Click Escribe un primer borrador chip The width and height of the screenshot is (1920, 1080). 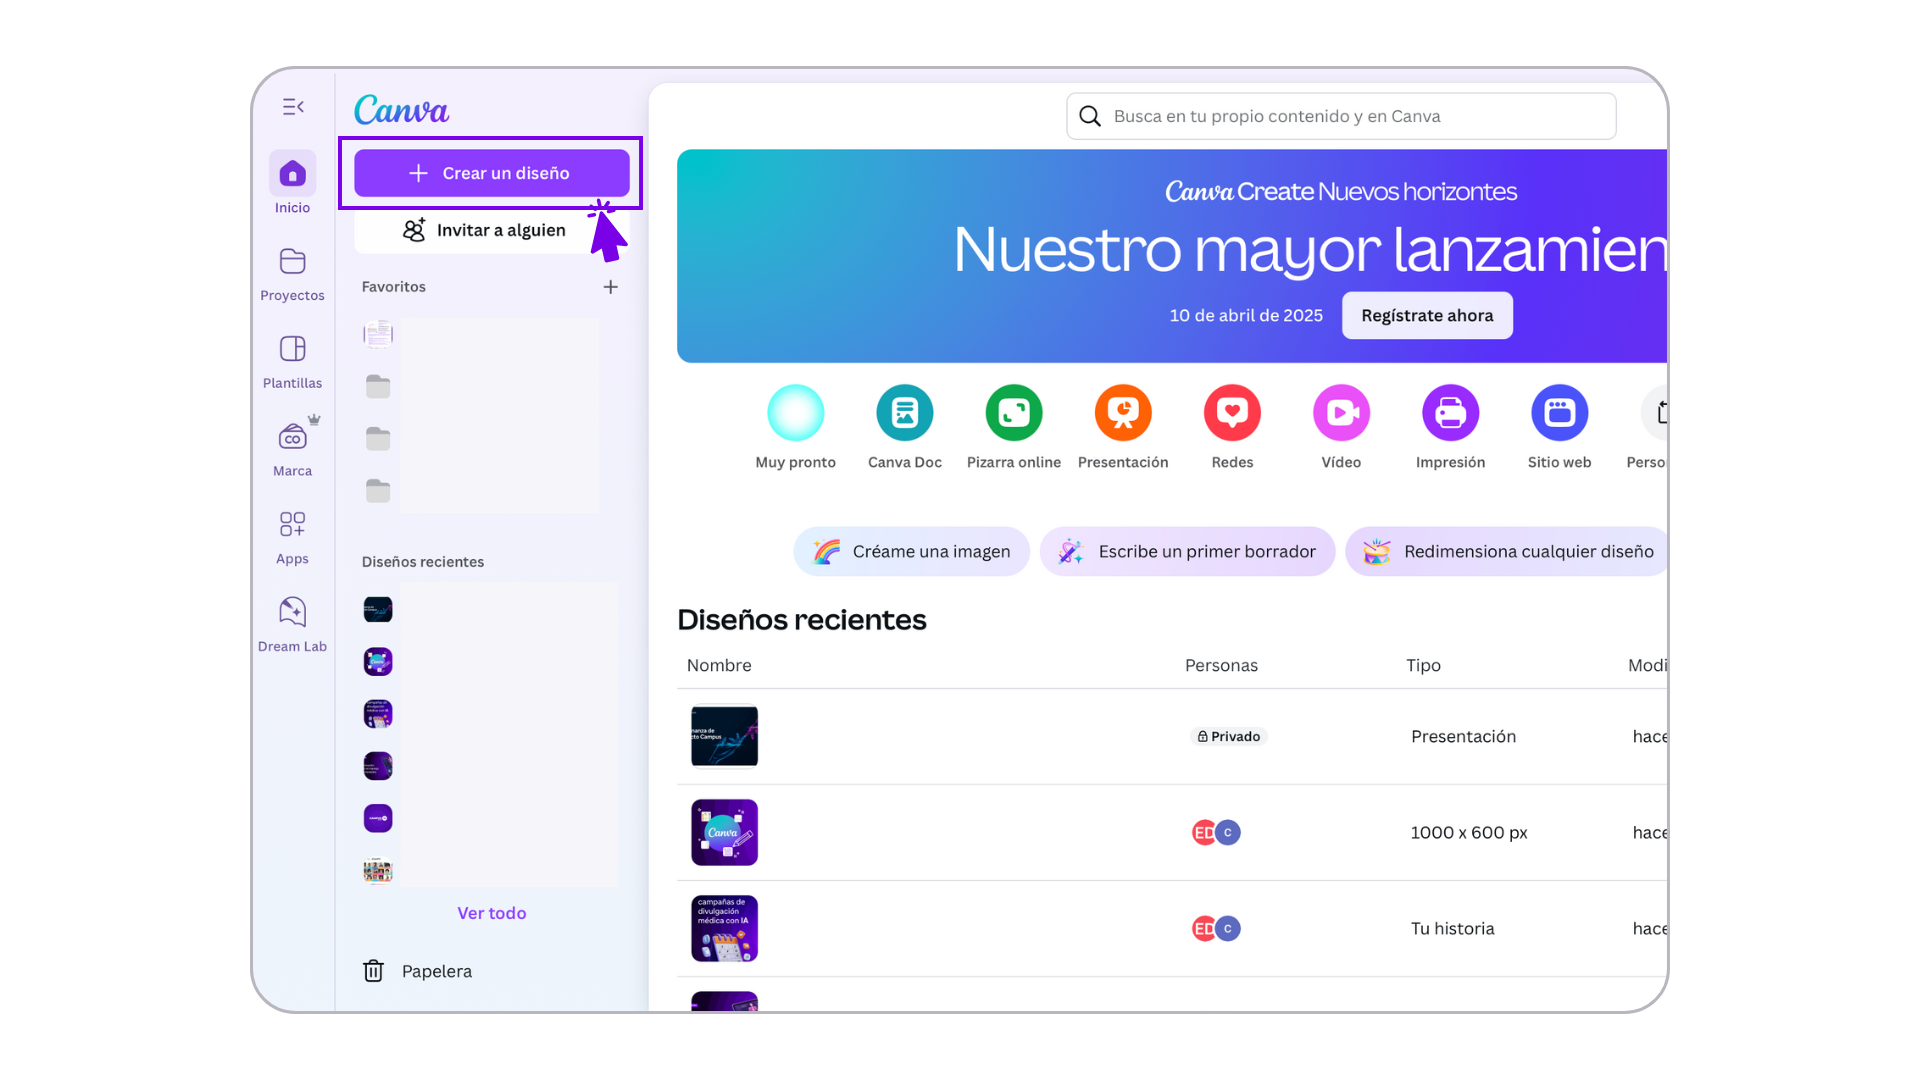tap(1187, 551)
